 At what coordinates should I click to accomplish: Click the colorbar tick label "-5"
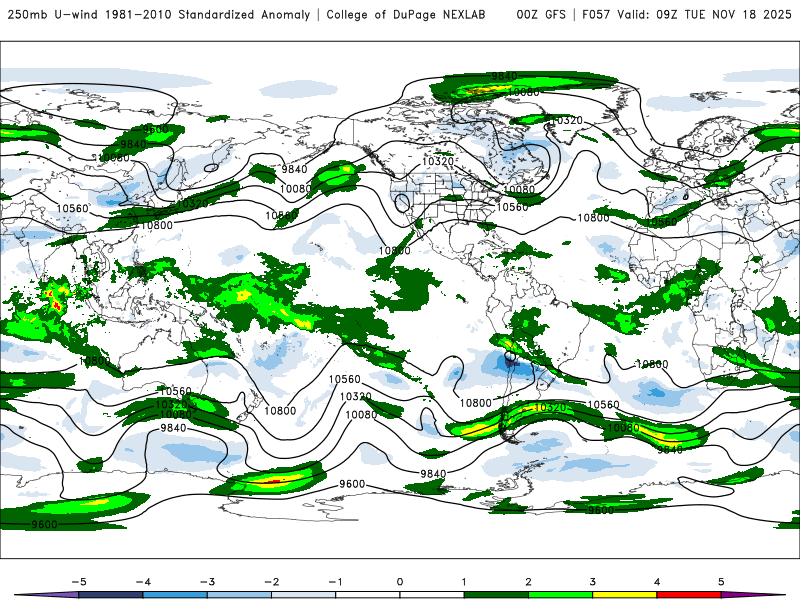[79, 582]
